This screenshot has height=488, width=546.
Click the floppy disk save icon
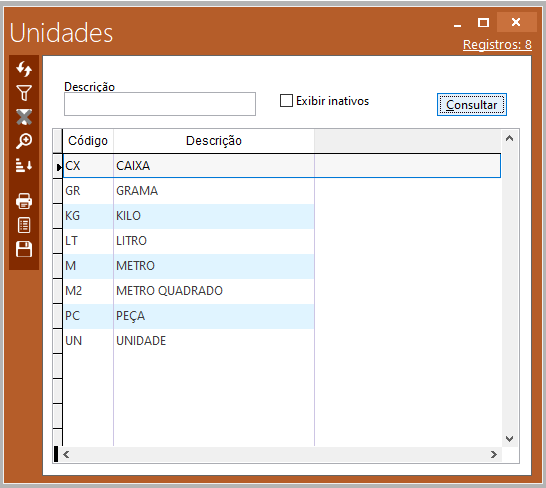tap(24, 249)
